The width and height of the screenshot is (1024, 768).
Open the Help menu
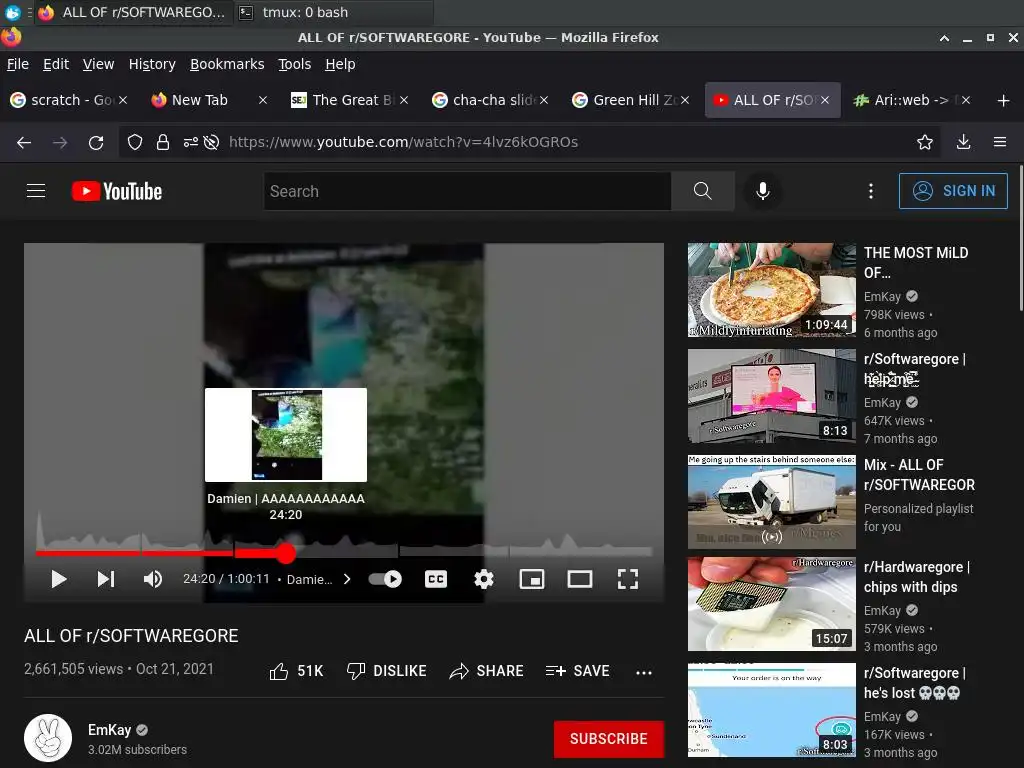click(340, 64)
